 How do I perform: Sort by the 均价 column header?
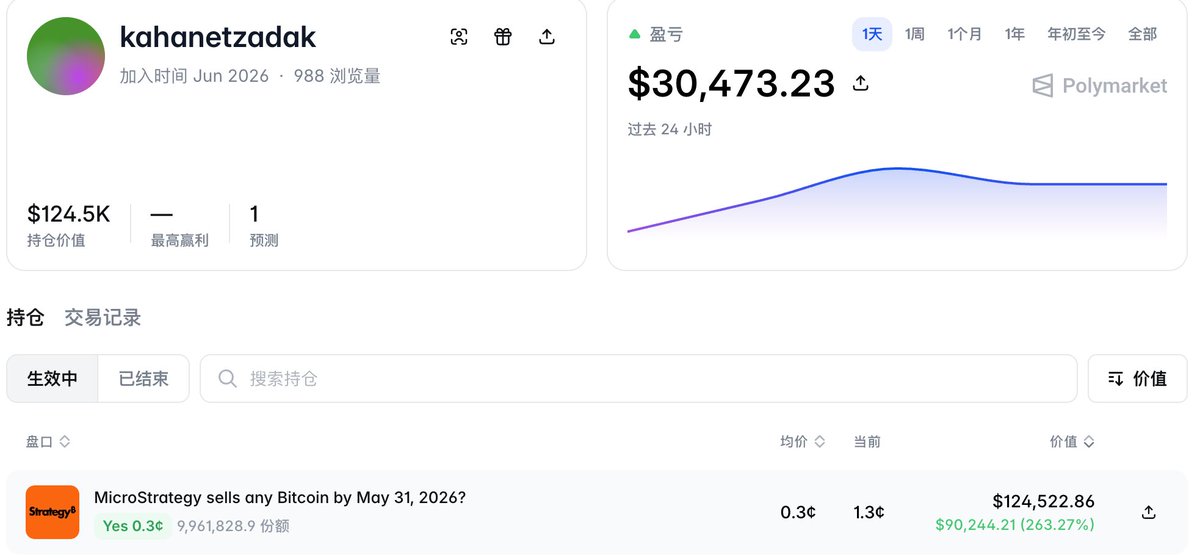[x=803, y=441]
